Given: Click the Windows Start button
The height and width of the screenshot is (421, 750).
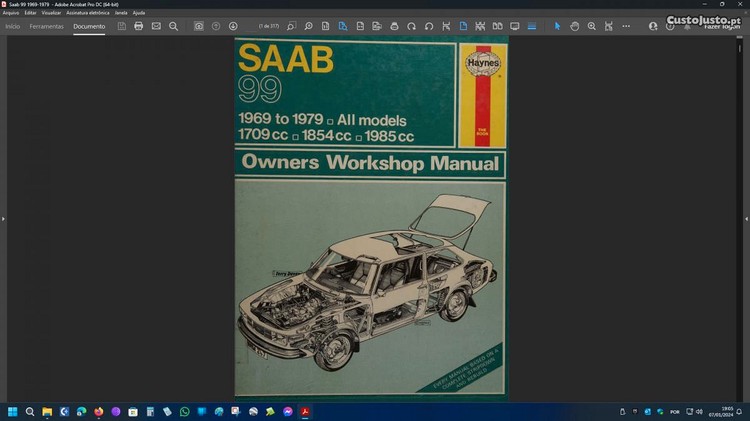Looking at the screenshot, I should click(13, 411).
